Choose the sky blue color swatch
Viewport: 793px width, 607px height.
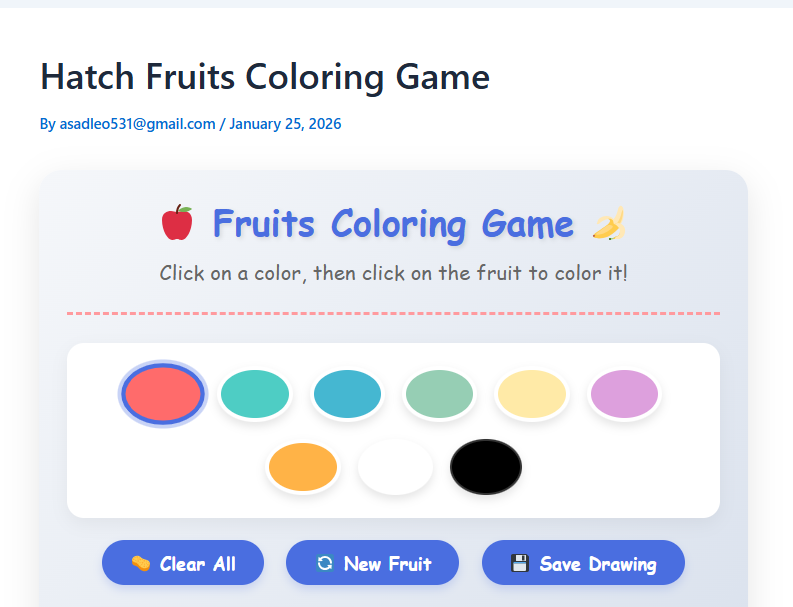click(347, 393)
